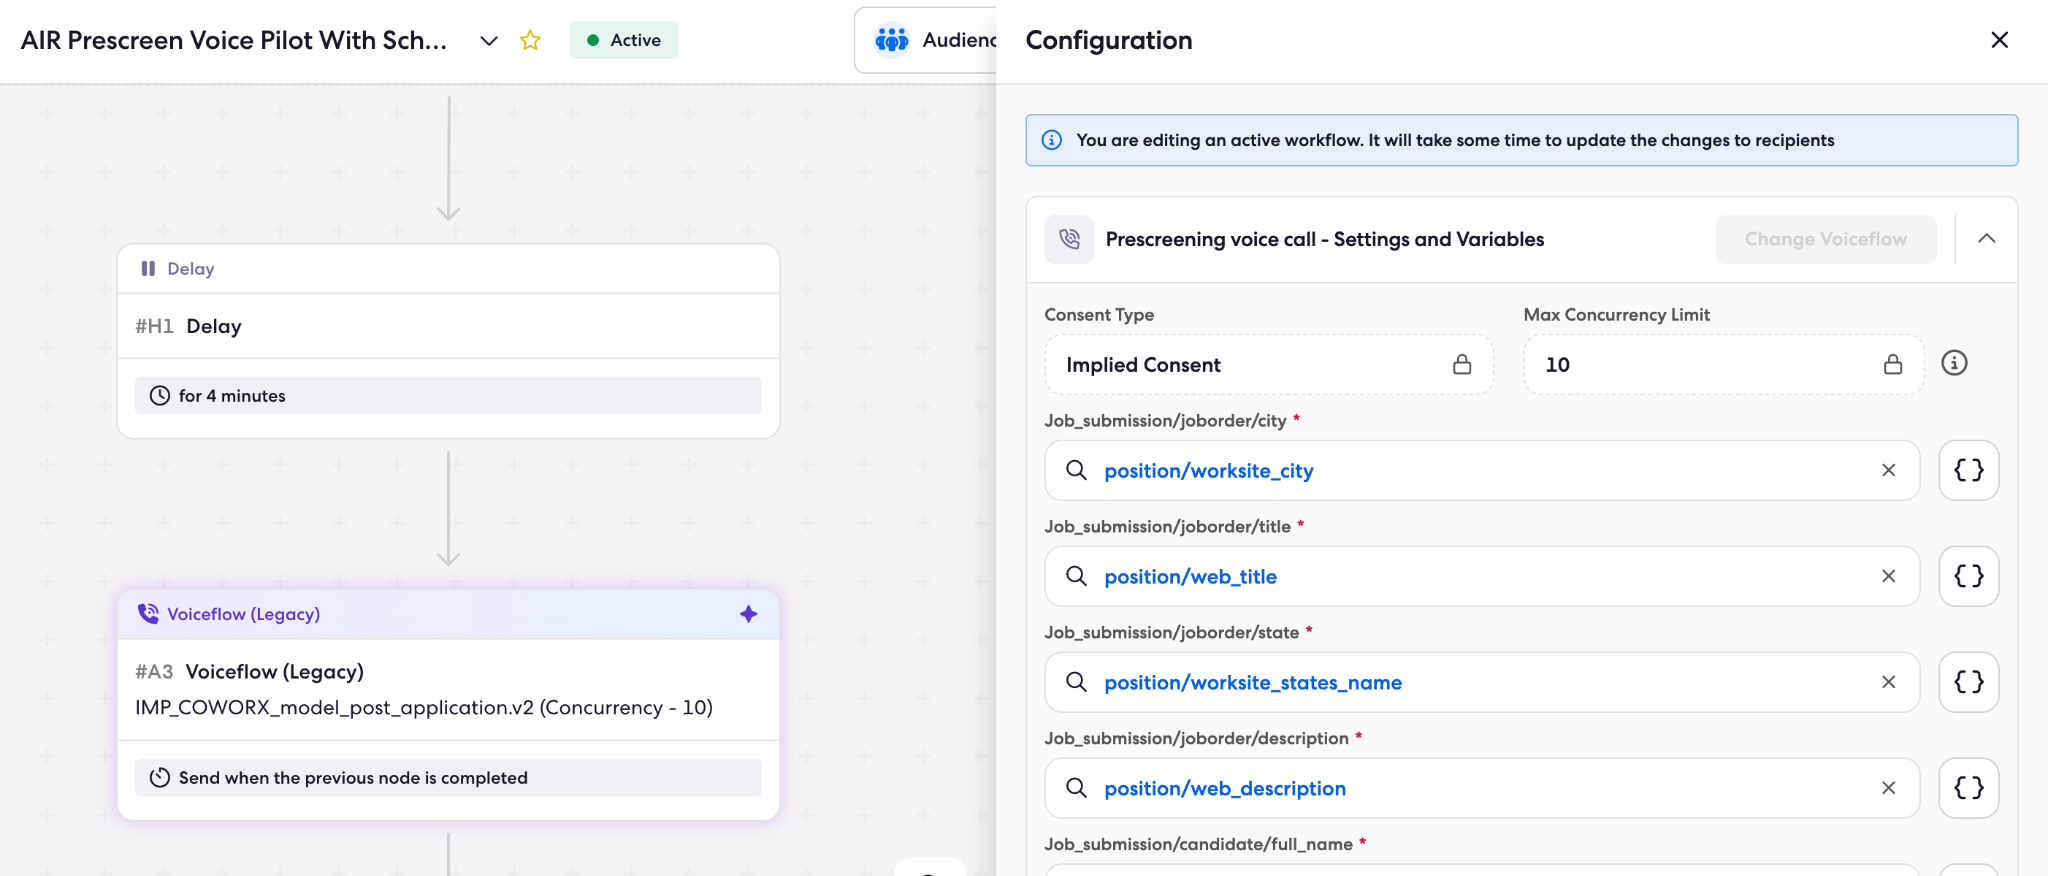Click the Consent Type label
The width and height of the screenshot is (2048, 876).
[1099, 315]
